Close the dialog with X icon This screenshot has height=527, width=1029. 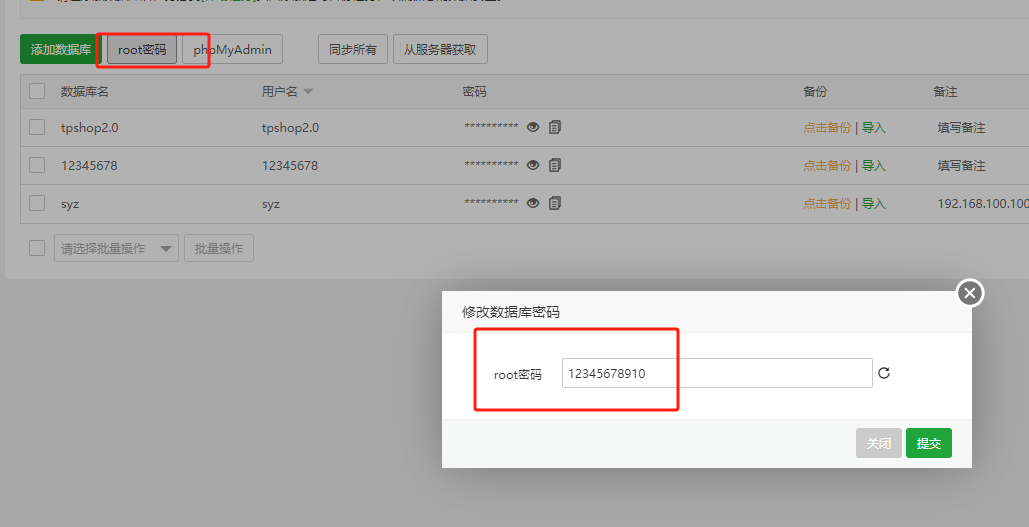tap(969, 293)
